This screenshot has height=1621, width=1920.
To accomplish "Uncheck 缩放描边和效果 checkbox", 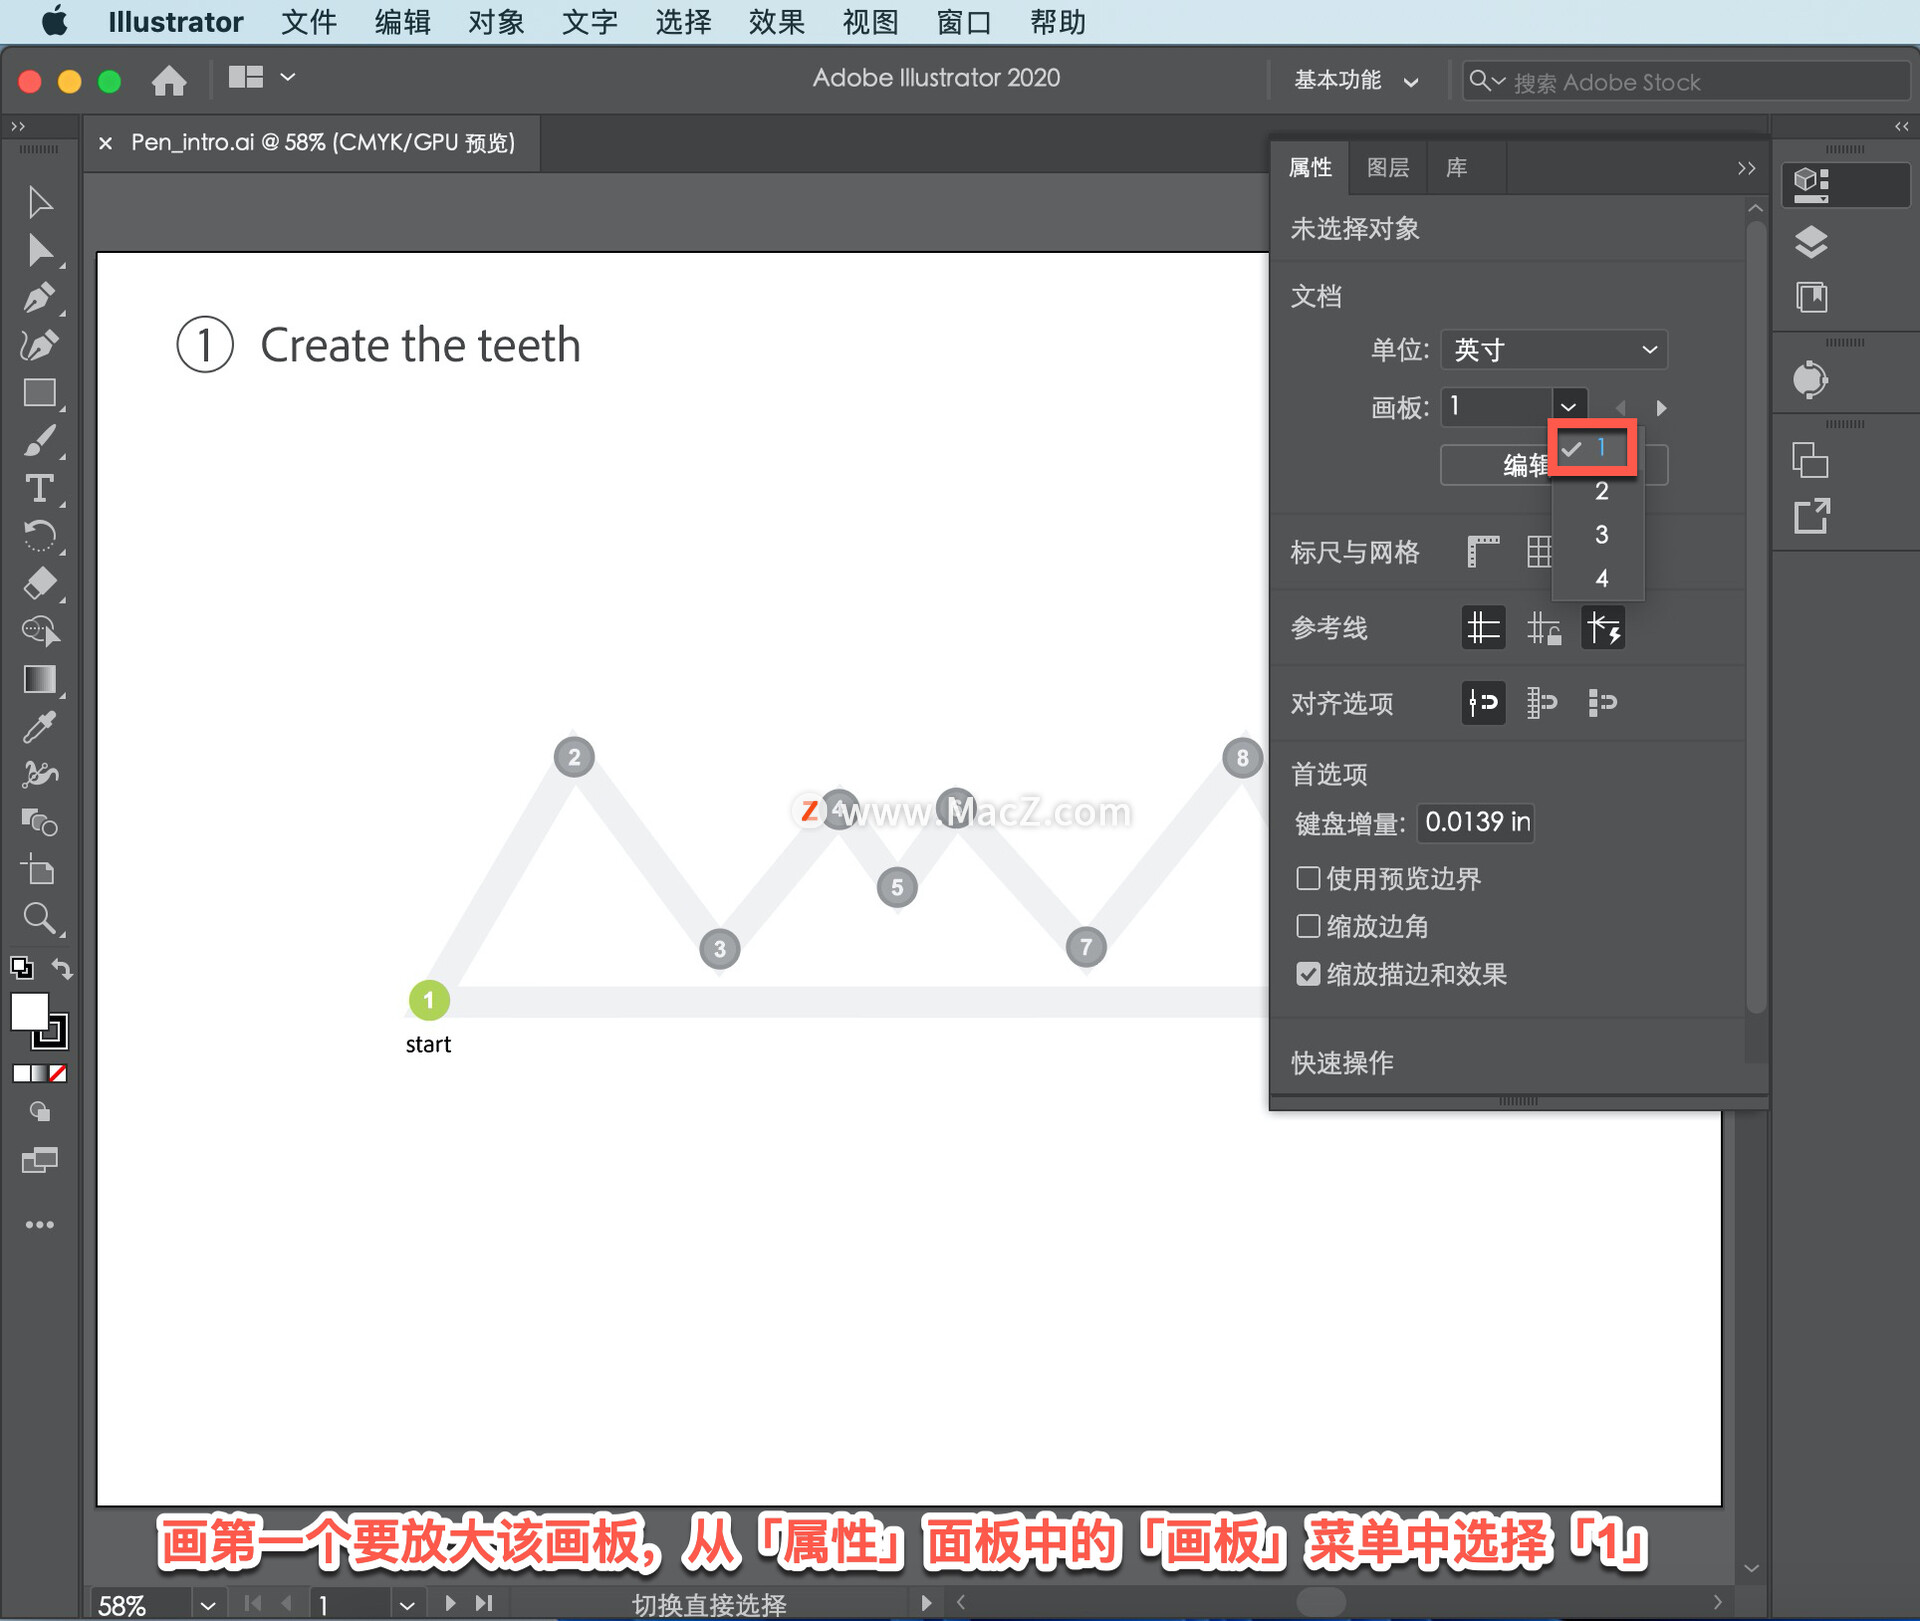I will [x=1307, y=974].
